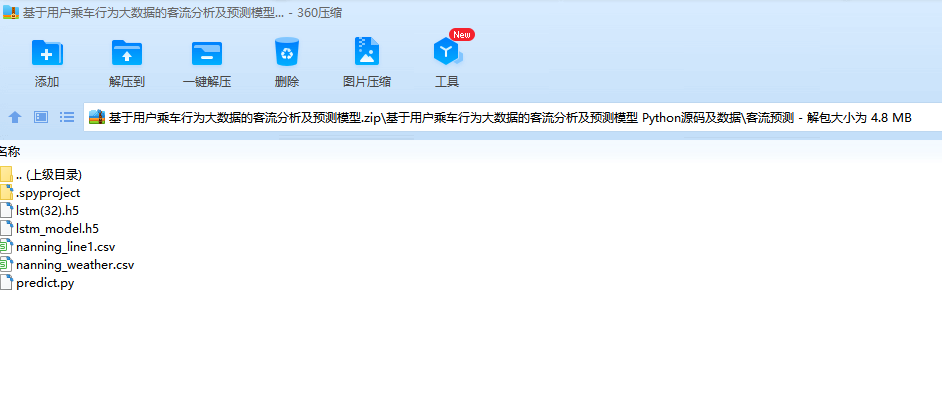Sort by the 名称 column header

(10, 152)
